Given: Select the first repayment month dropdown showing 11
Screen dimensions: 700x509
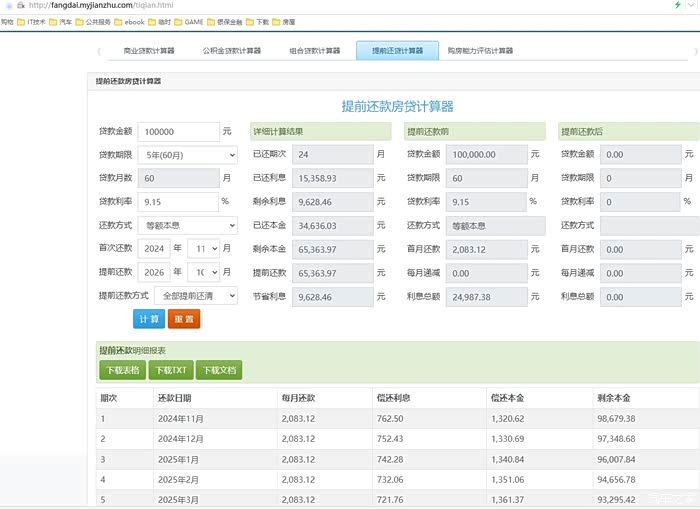Looking at the screenshot, I should 202,249.
